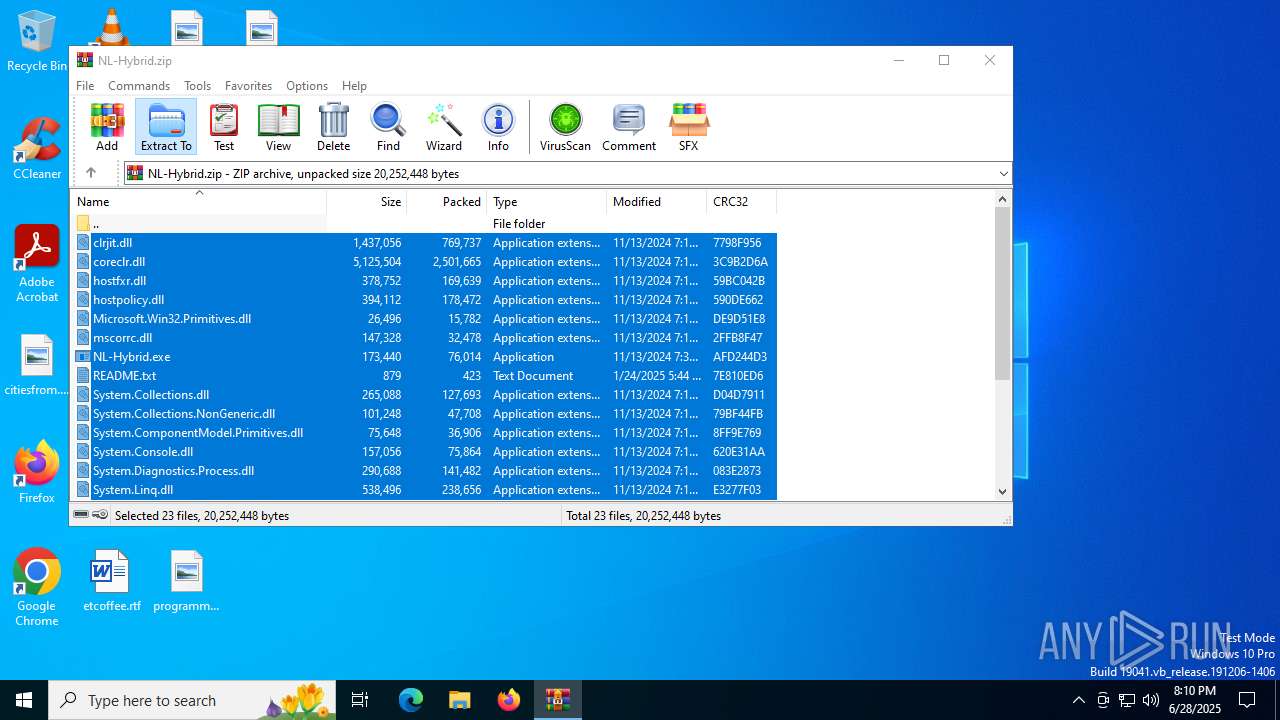This screenshot has width=1280, height=720.
Task: Open the Options menu
Action: tap(307, 86)
